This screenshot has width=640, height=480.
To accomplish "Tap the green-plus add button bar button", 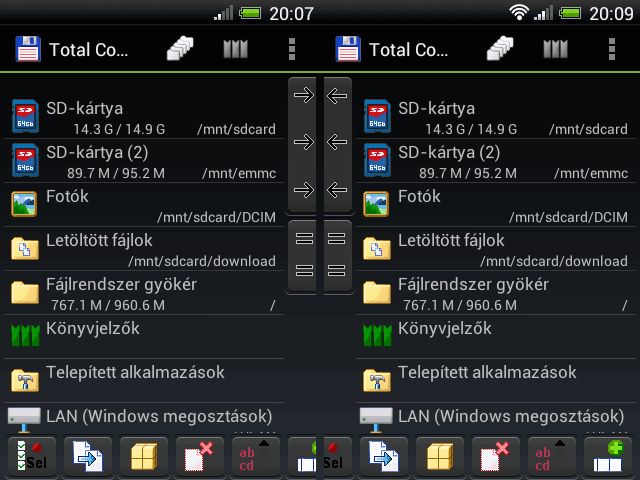I will (x=608, y=456).
